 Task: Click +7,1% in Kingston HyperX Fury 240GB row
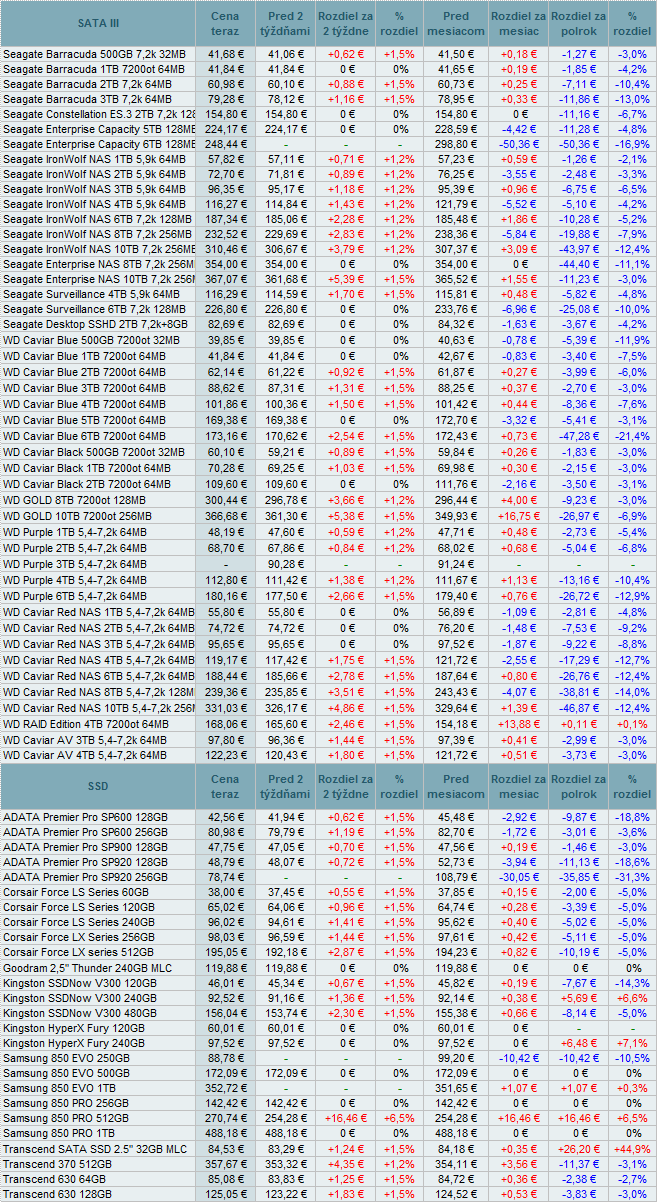coord(631,1044)
